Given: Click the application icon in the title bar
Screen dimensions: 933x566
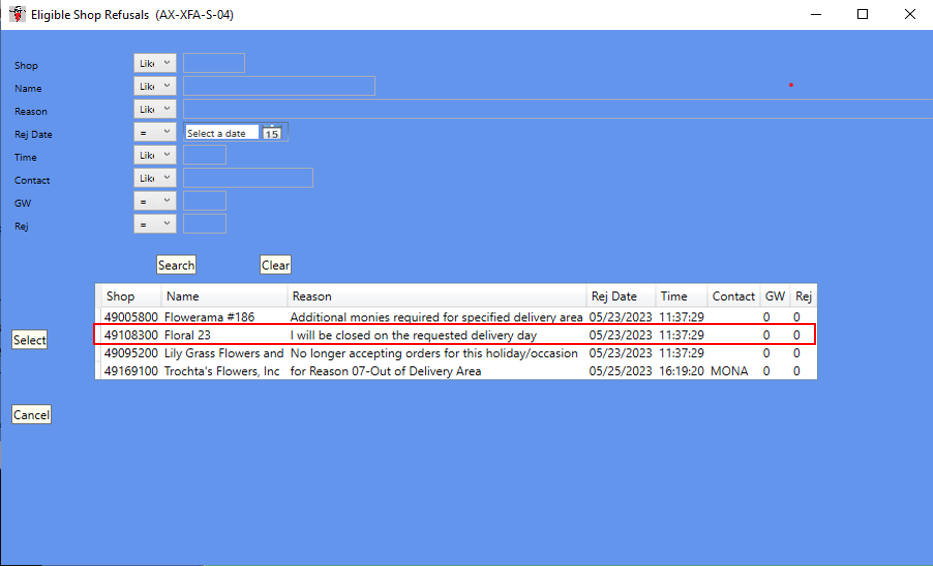Looking at the screenshot, I should click(x=17, y=14).
